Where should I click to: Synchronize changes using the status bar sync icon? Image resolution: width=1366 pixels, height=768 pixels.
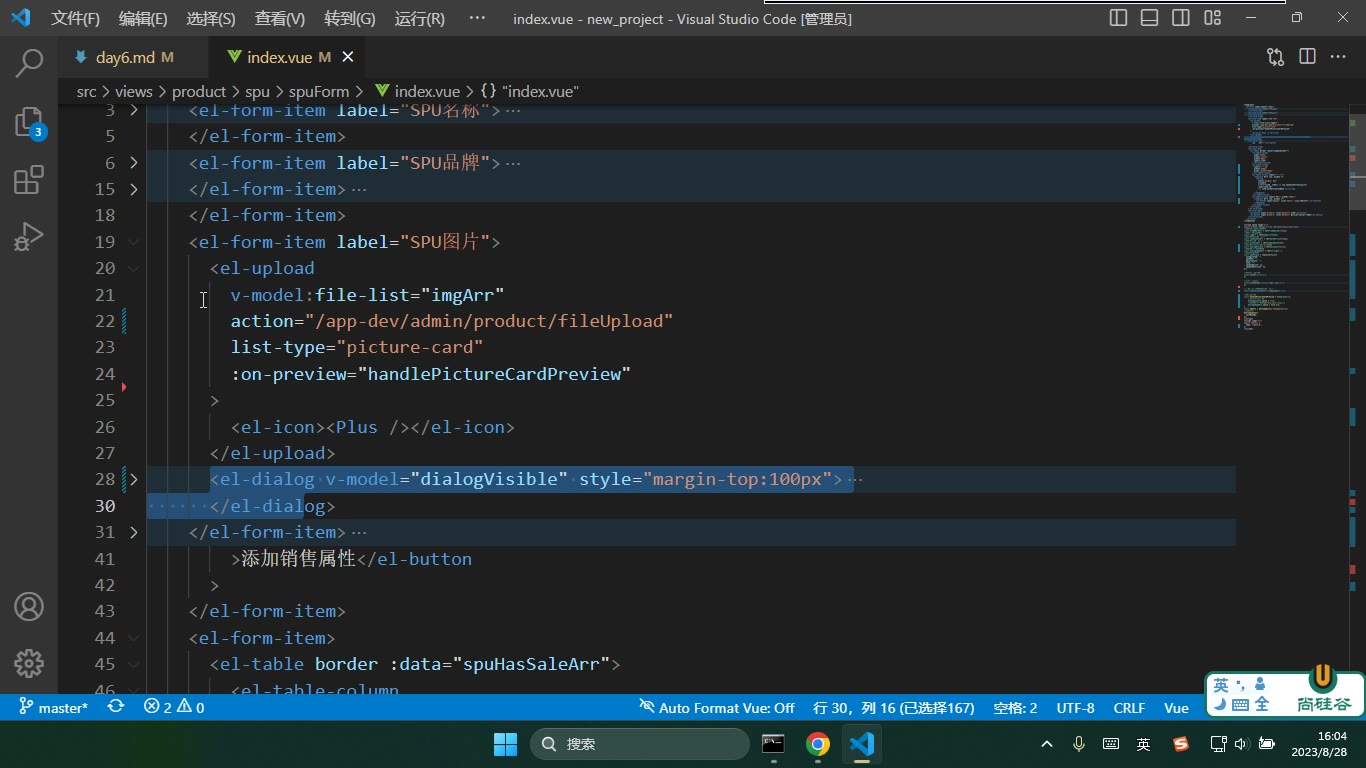tap(116, 707)
